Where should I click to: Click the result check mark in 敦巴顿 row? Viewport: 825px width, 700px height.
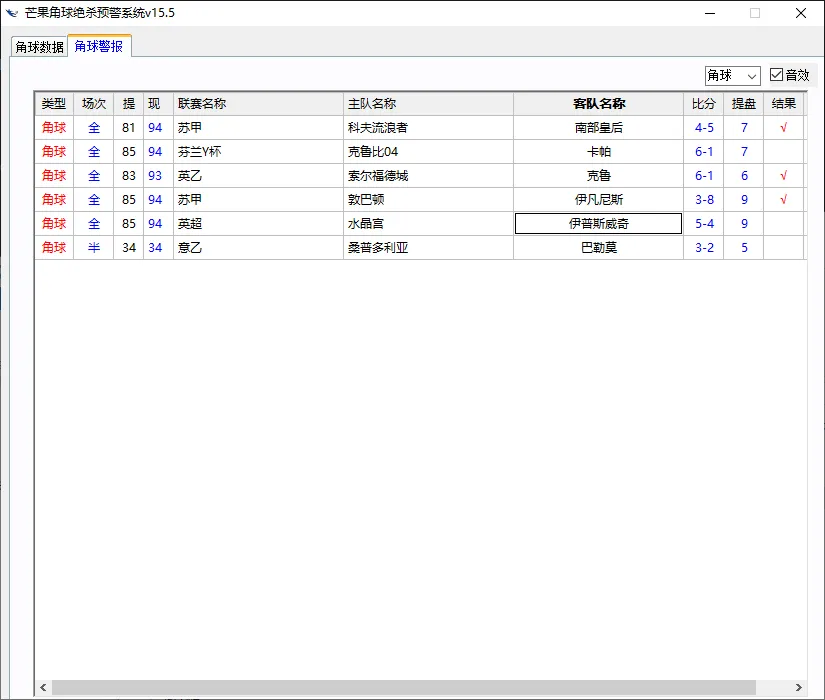(x=783, y=200)
